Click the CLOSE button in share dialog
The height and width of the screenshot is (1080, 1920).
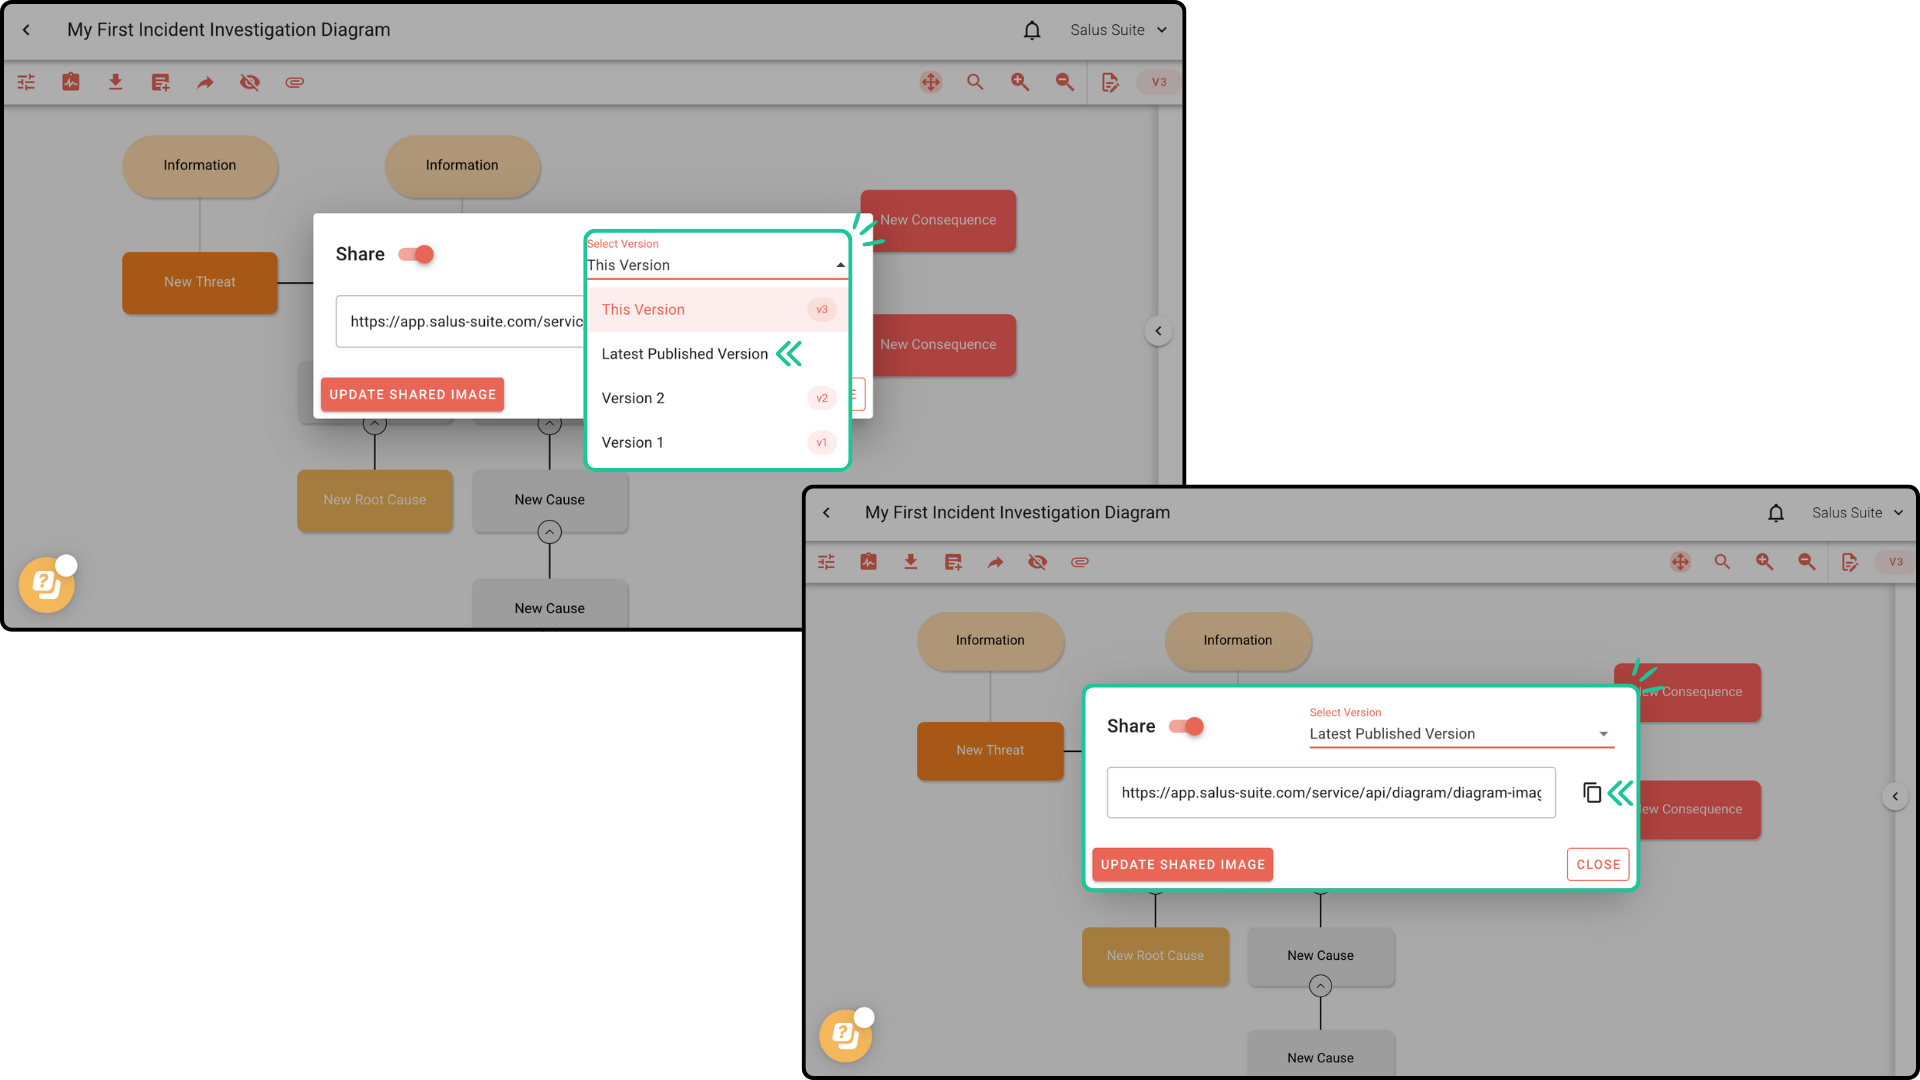(x=1597, y=864)
